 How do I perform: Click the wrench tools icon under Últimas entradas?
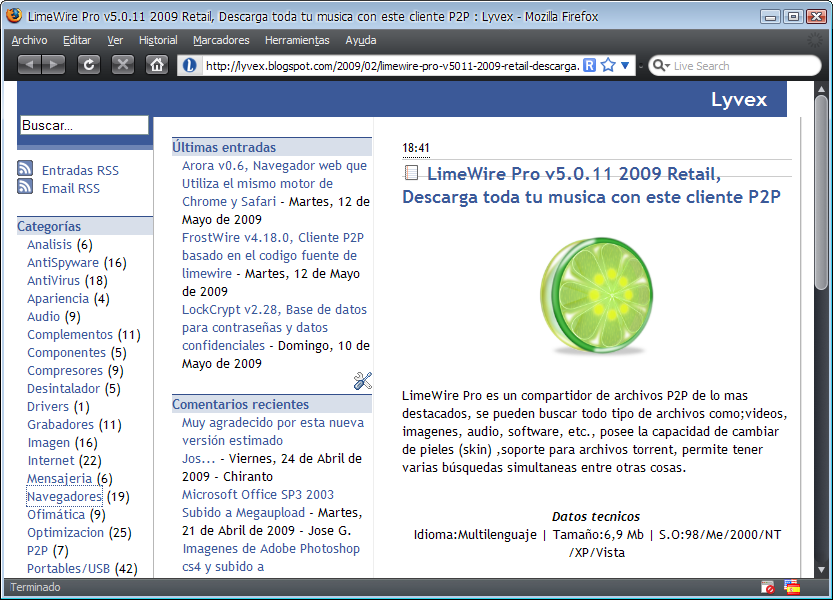[362, 380]
